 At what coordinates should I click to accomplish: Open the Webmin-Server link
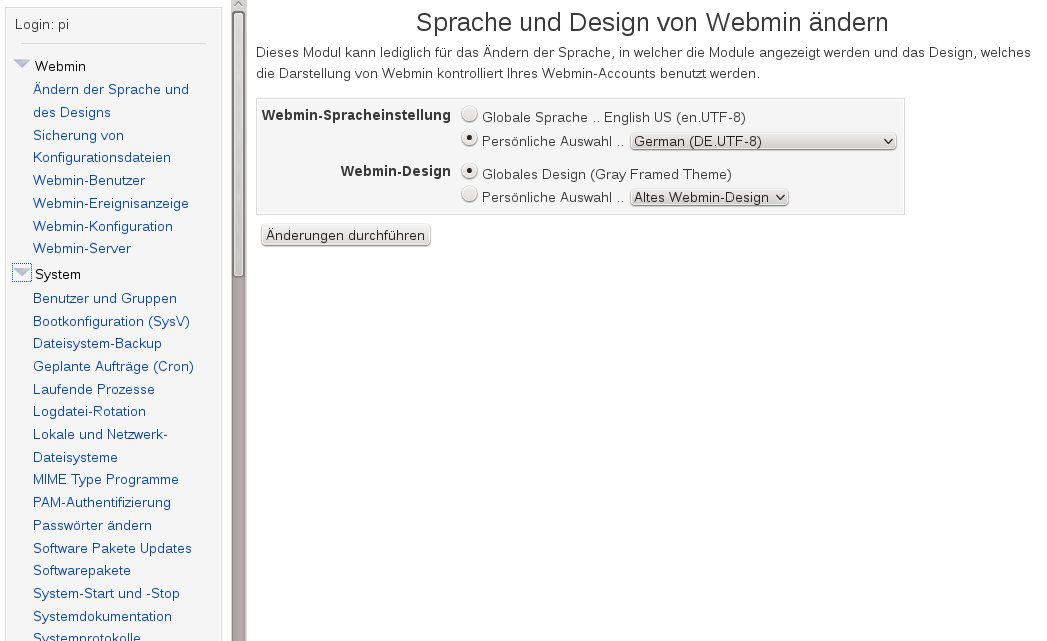[81, 248]
